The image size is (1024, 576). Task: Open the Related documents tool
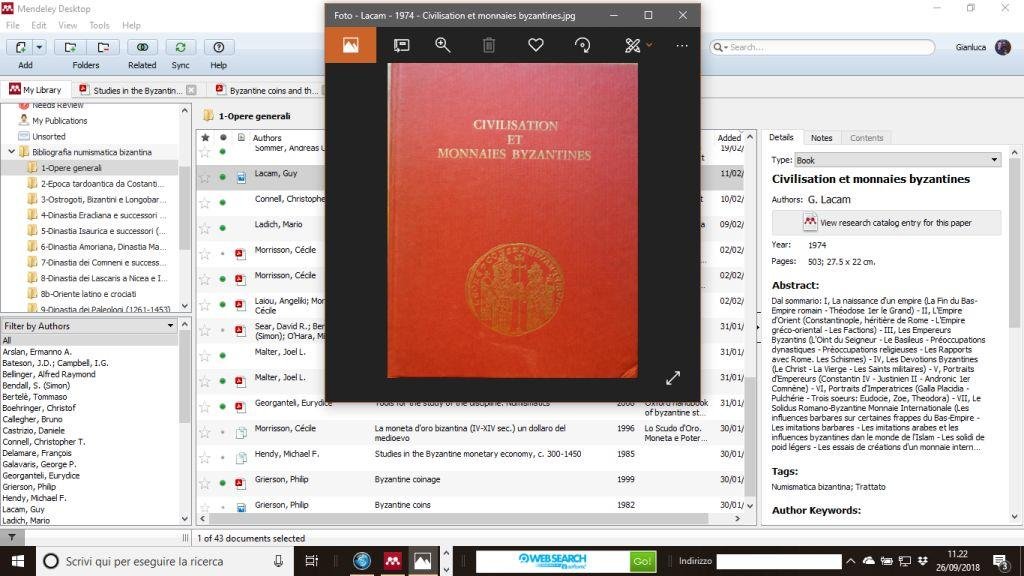[x=142, y=47]
